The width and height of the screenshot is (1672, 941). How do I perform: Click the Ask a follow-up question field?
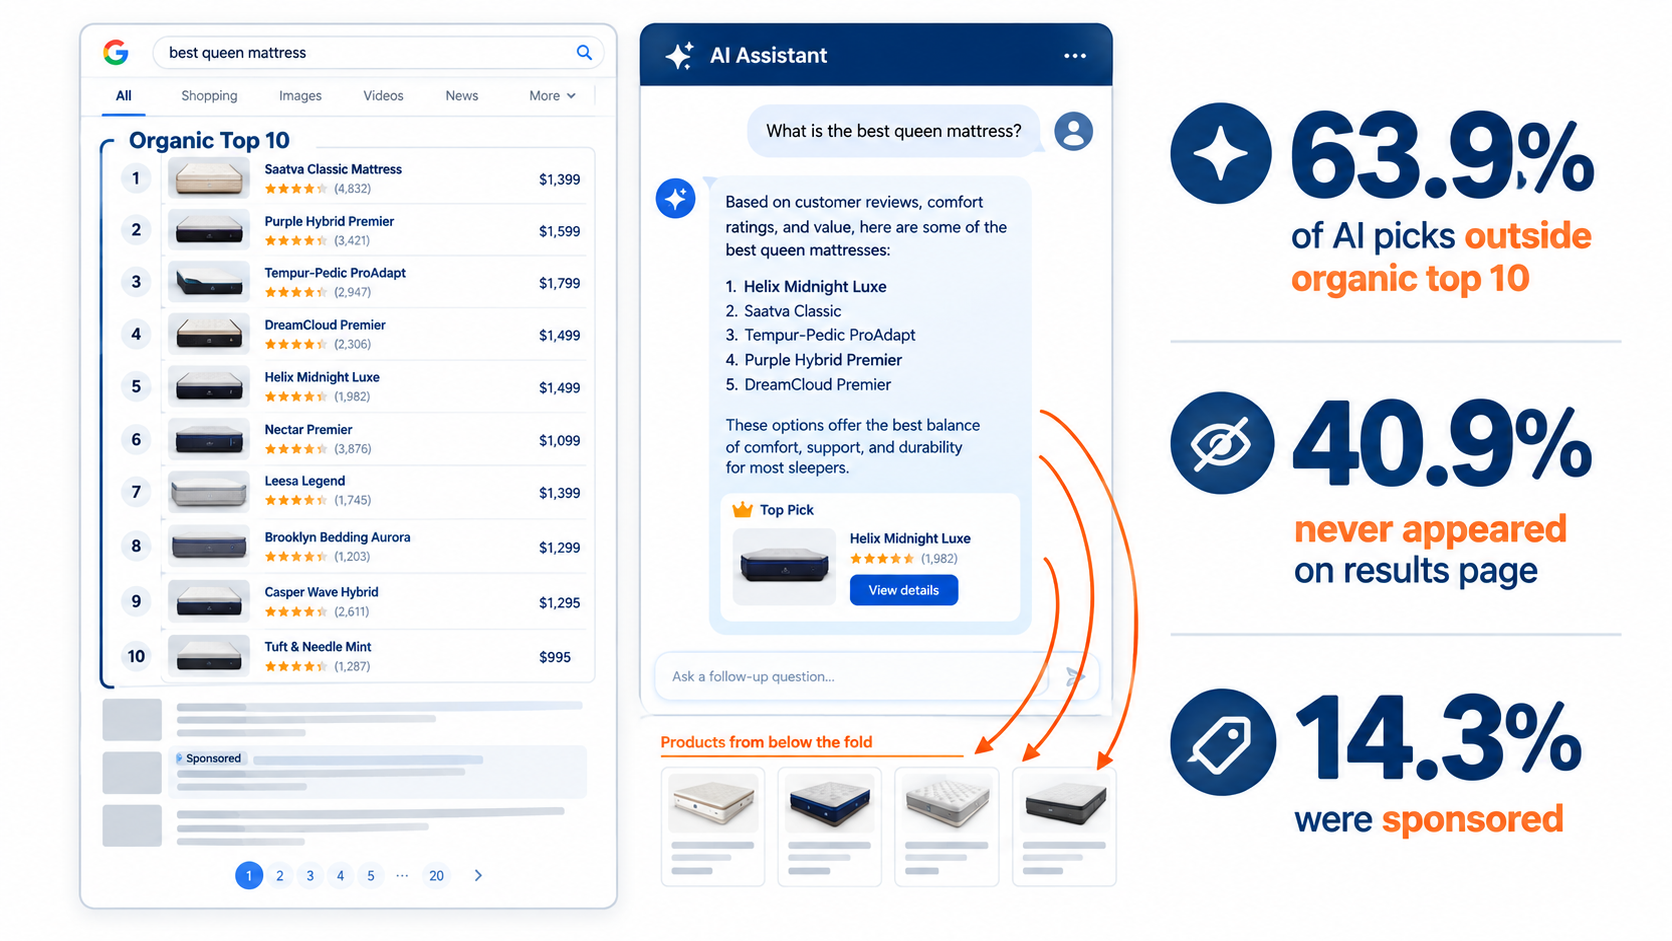(x=850, y=677)
